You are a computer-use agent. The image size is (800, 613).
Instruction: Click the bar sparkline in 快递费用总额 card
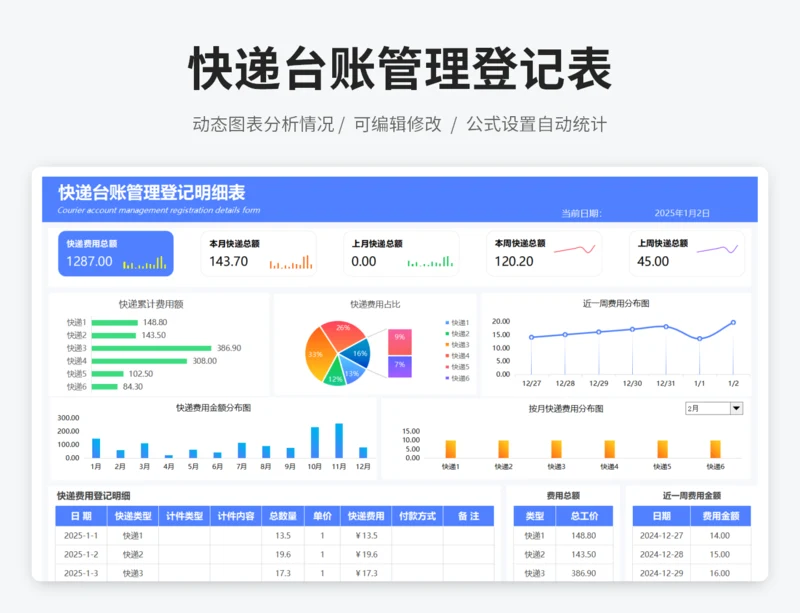pyautogui.click(x=145, y=264)
